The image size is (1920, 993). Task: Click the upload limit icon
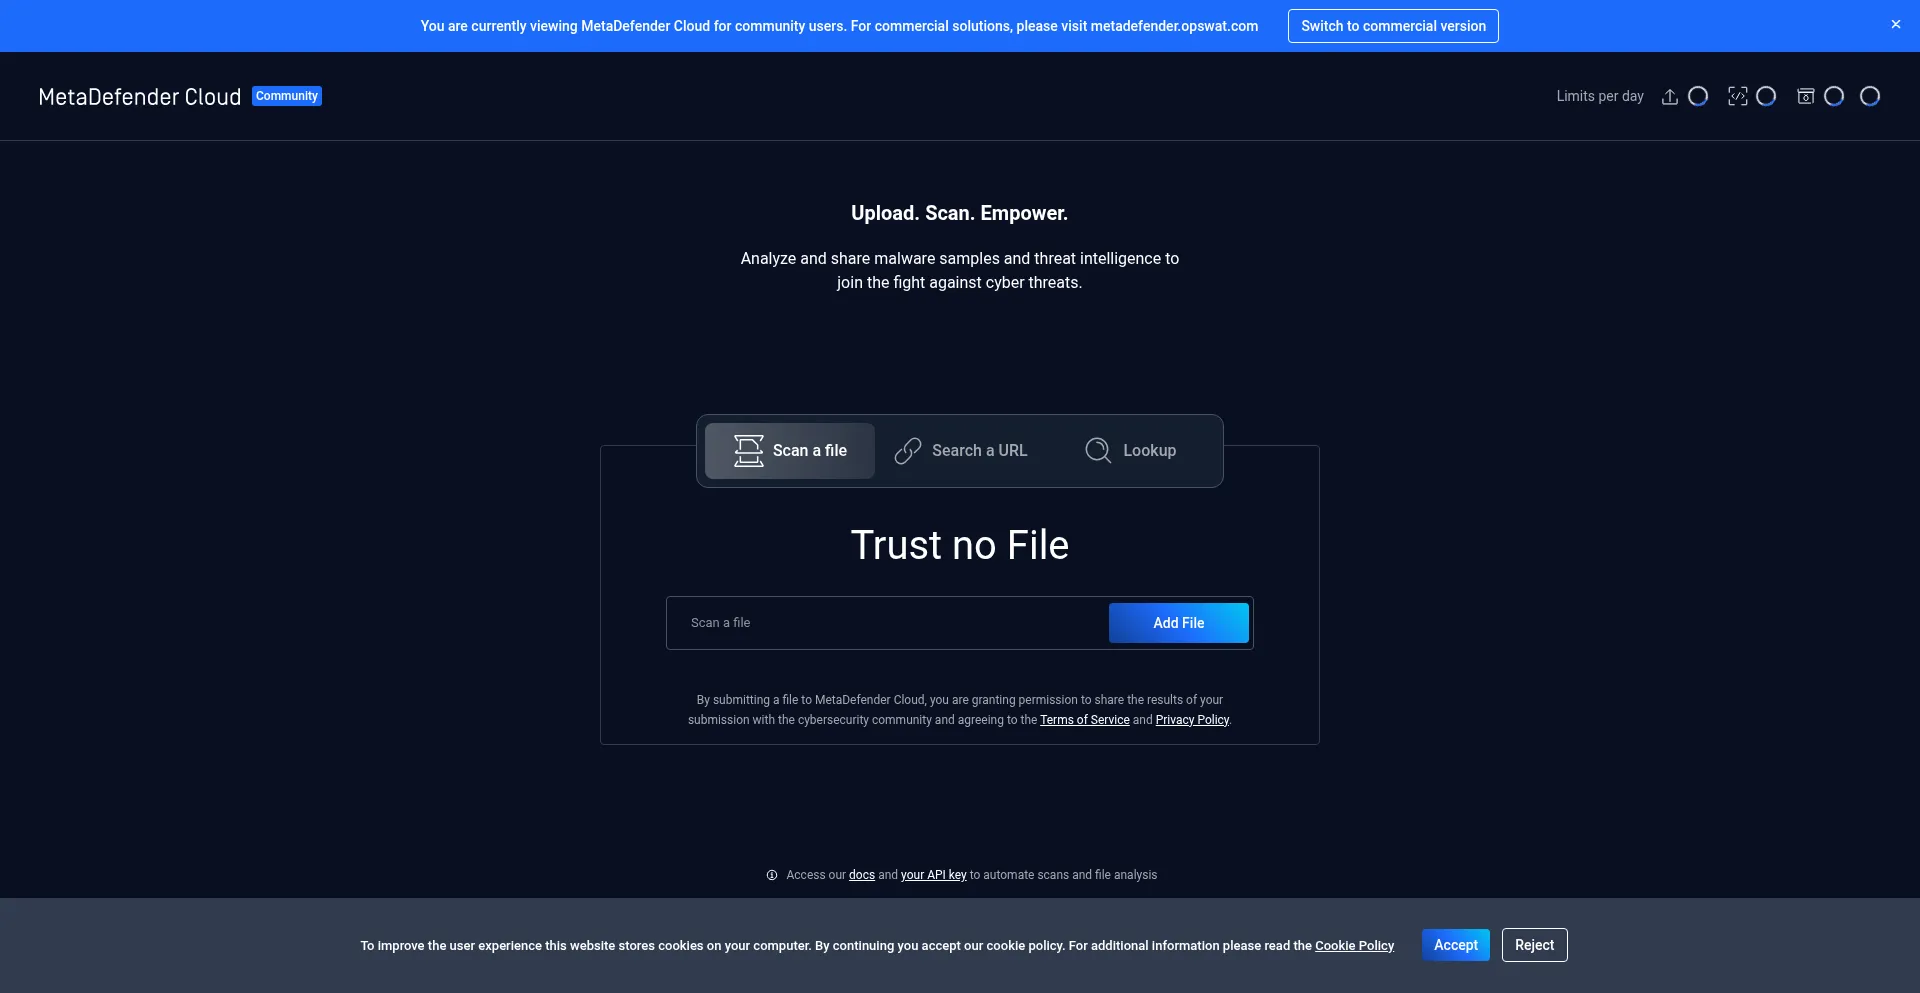(1669, 97)
